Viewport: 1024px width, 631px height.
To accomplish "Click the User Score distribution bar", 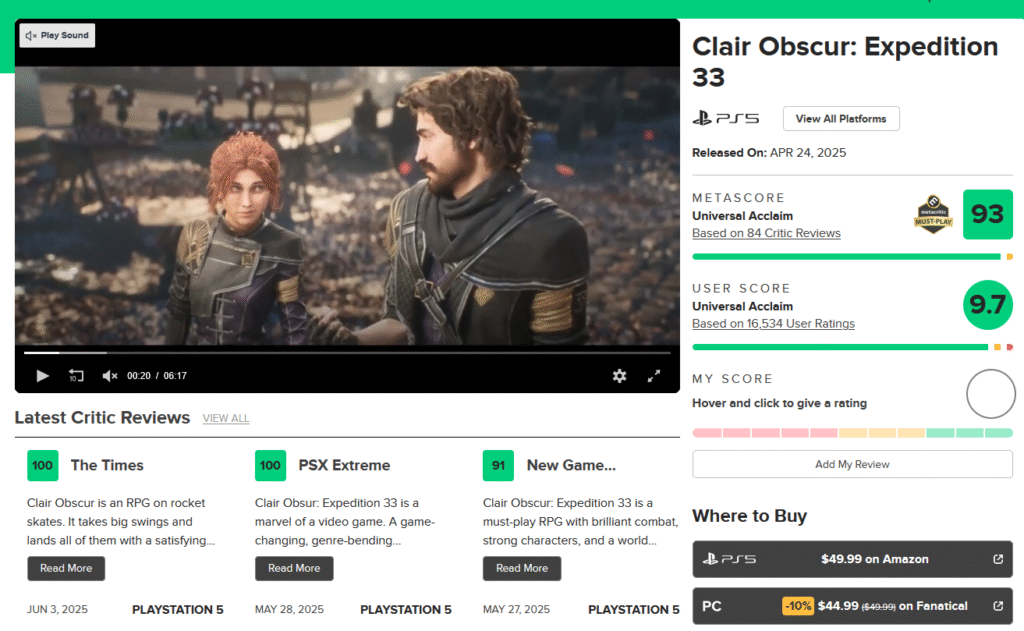I will [852, 347].
